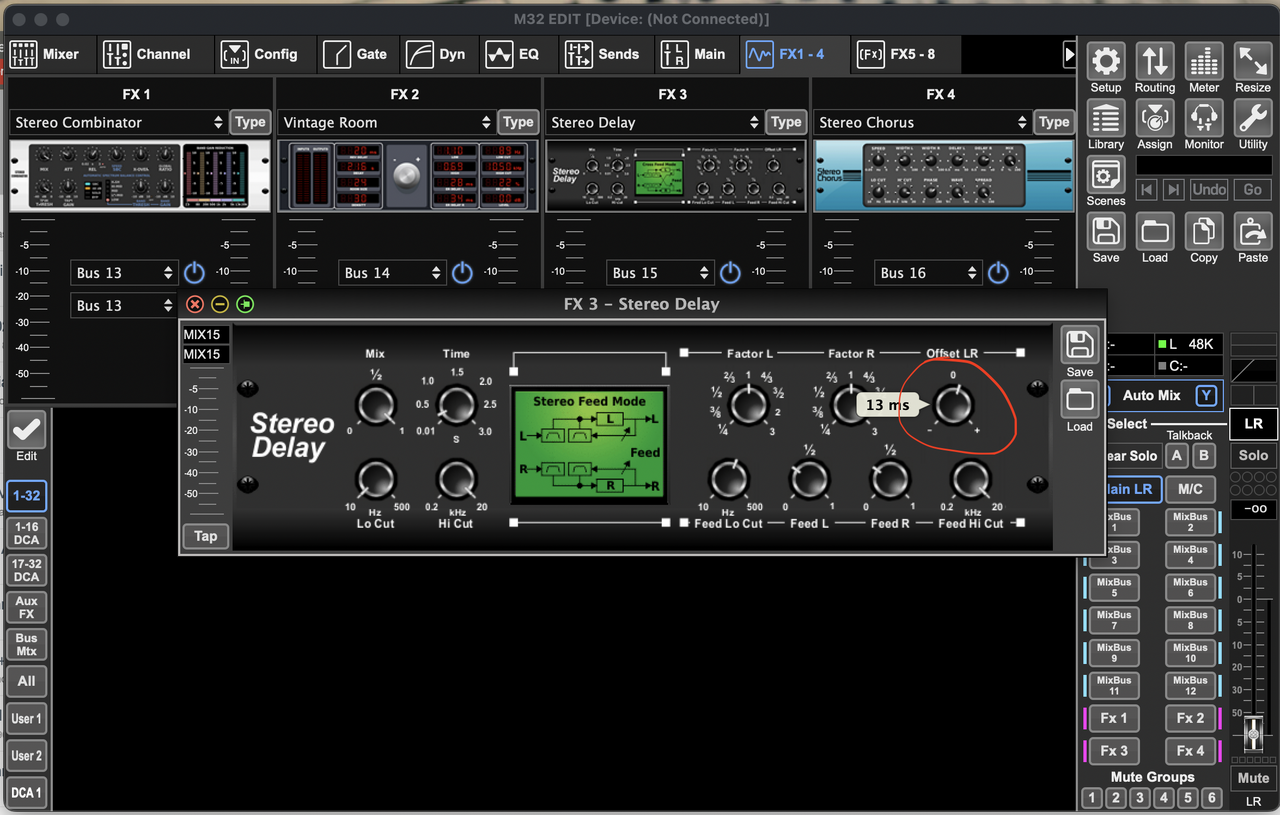The height and width of the screenshot is (815, 1280).
Task: Toggle Talkback A
Action: pyautogui.click(x=1177, y=455)
